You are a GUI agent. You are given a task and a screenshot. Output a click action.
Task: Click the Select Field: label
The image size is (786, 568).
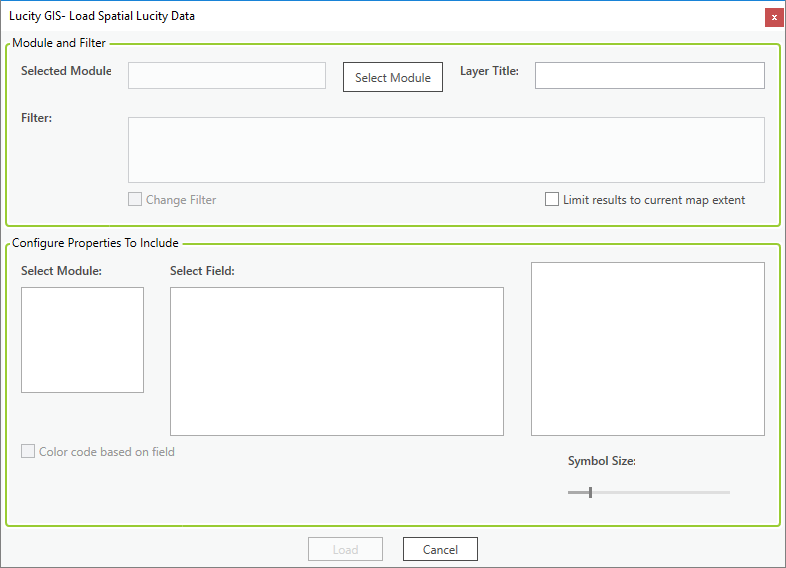(x=202, y=271)
